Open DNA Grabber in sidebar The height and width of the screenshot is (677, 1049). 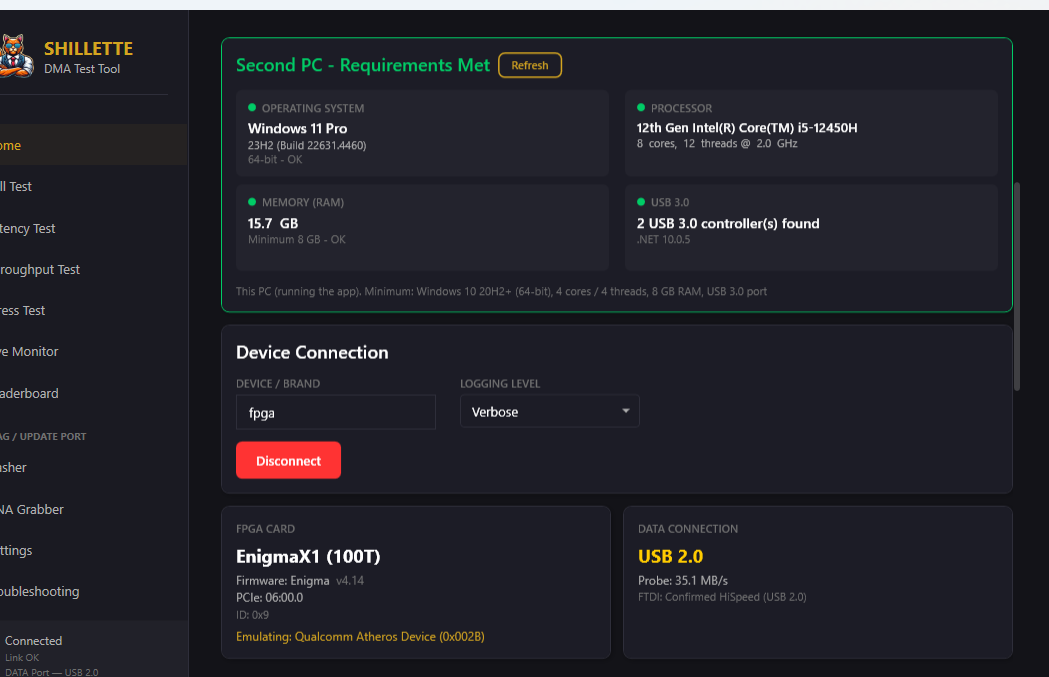pyautogui.click(x=94, y=509)
